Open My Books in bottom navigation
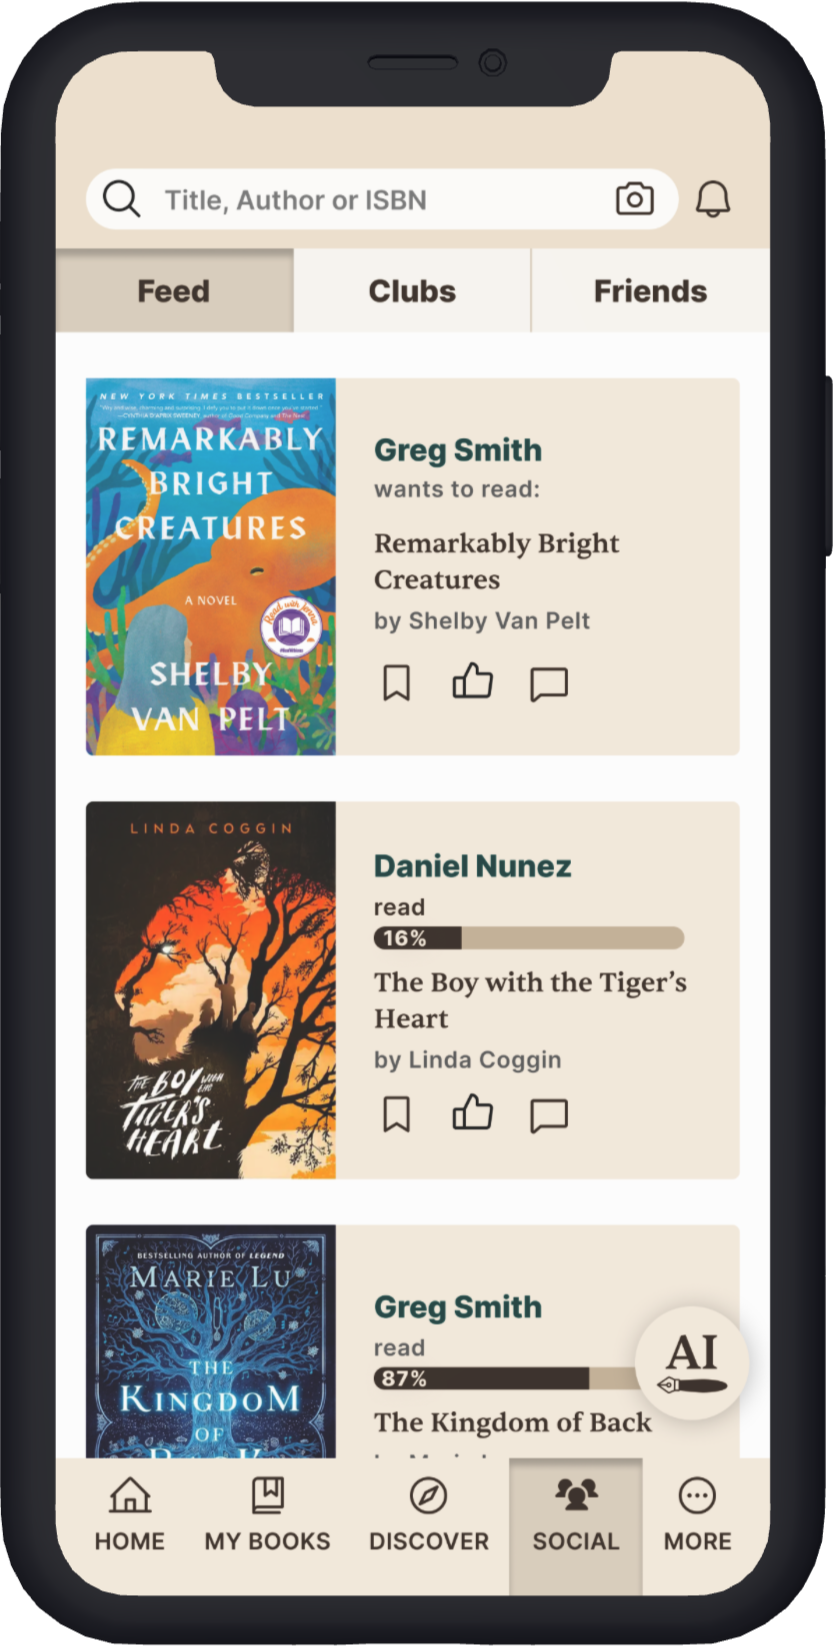 [267, 1515]
